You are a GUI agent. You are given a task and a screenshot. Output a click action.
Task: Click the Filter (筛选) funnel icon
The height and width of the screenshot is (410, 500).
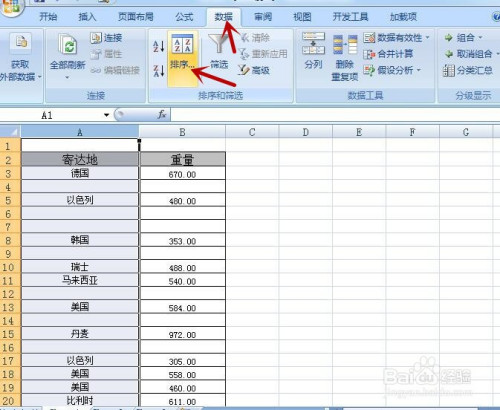coord(219,44)
